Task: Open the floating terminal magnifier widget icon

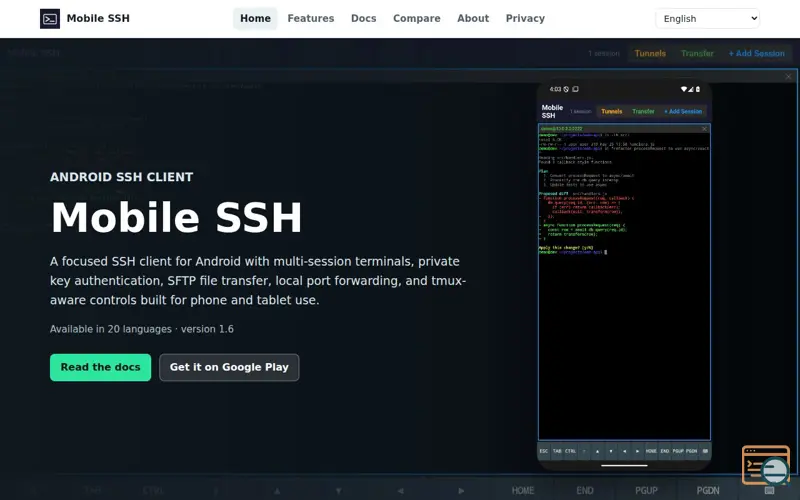Action: pos(766,465)
